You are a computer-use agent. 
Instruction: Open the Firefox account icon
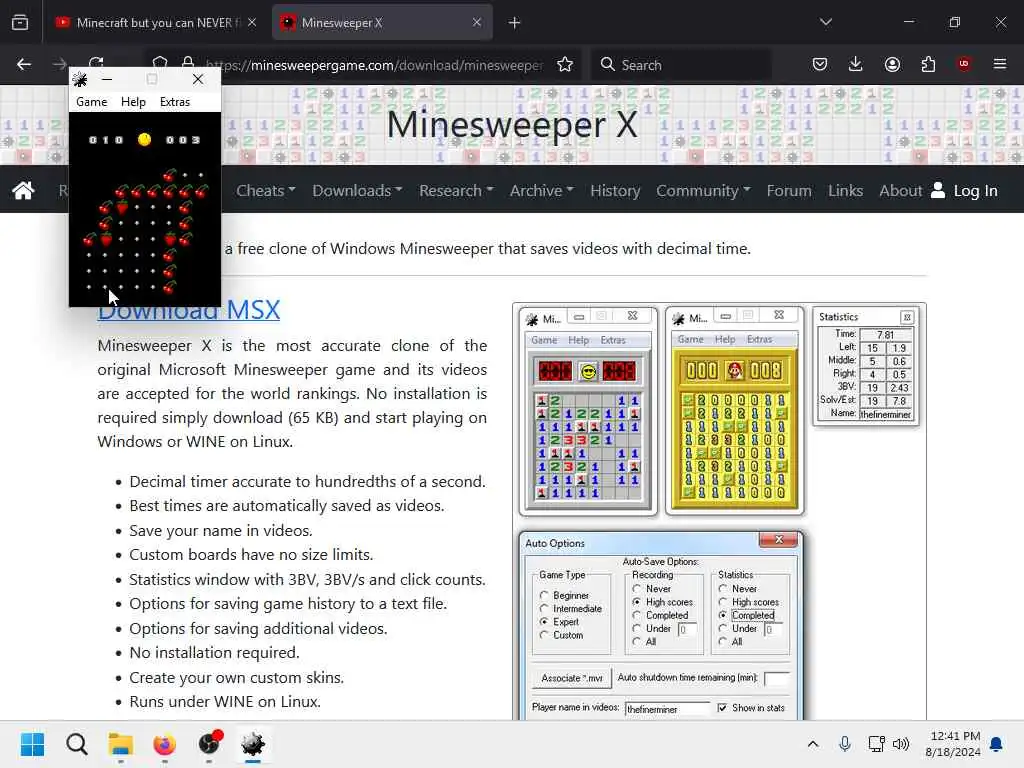click(x=892, y=64)
